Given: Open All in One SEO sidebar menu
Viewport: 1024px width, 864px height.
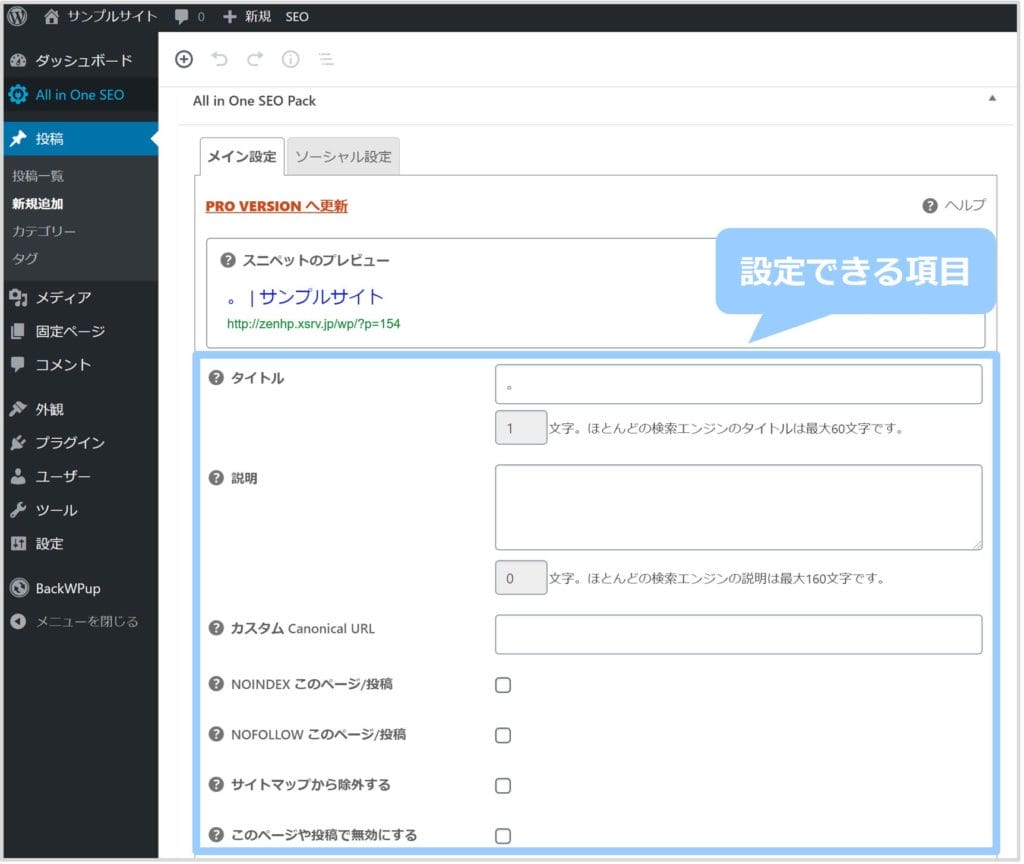Looking at the screenshot, I should [80, 95].
